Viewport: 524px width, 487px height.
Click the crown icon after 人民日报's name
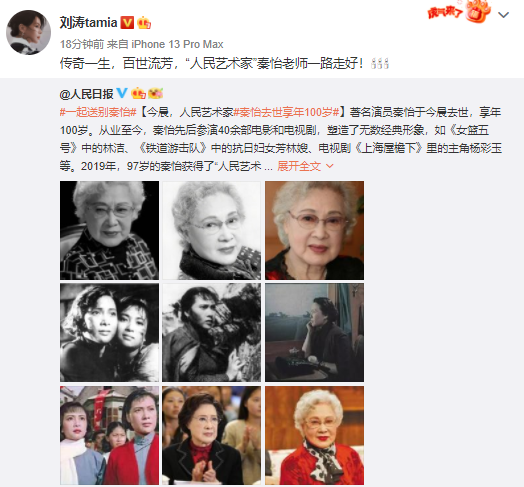138,94
